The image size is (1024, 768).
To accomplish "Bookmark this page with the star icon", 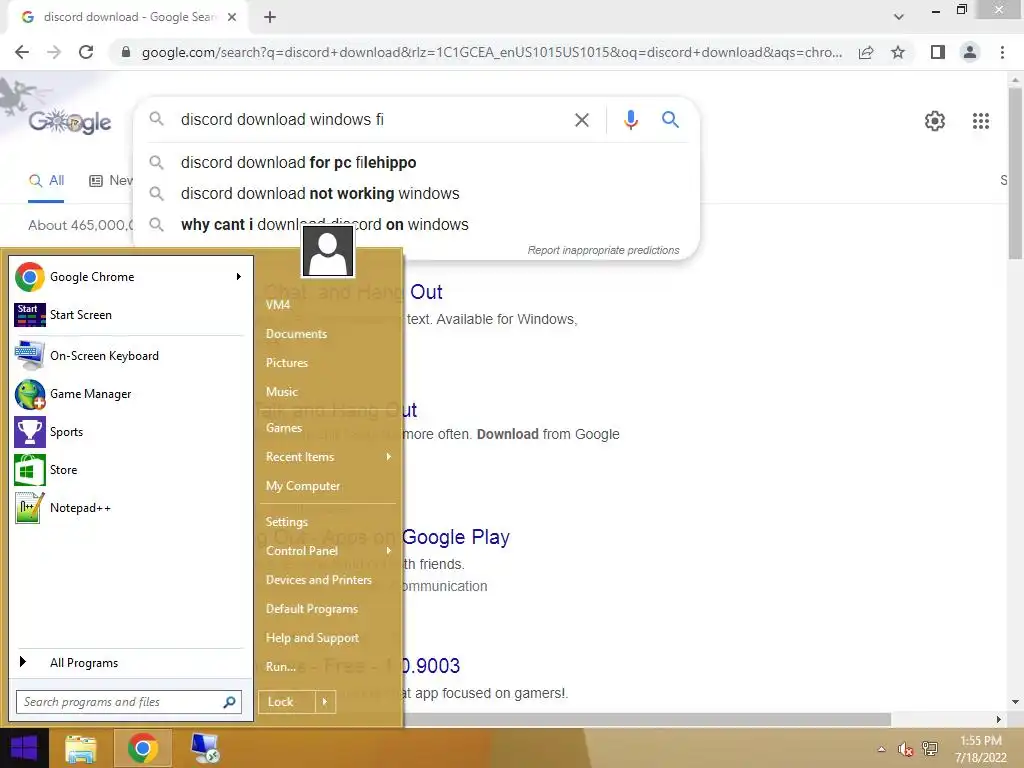I will pyautogui.click(x=898, y=52).
